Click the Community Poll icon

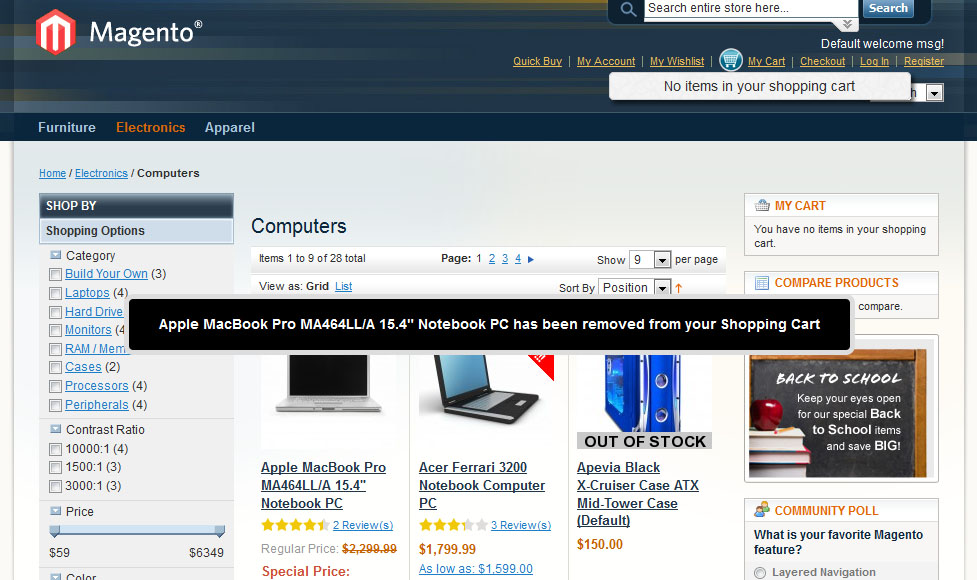(x=762, y=510)
